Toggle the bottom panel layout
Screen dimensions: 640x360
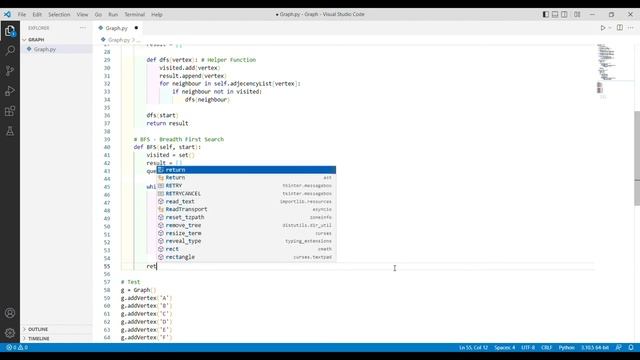click(555, 14)
